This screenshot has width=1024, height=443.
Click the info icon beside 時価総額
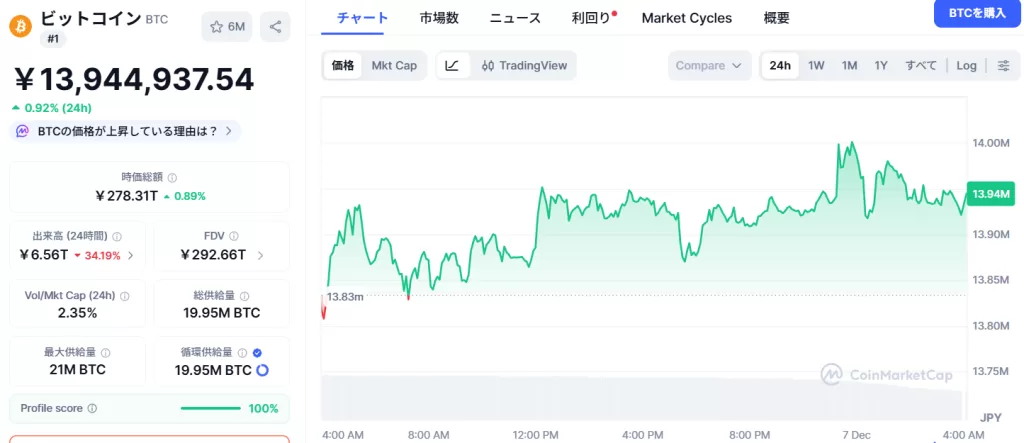coord(172,177)
